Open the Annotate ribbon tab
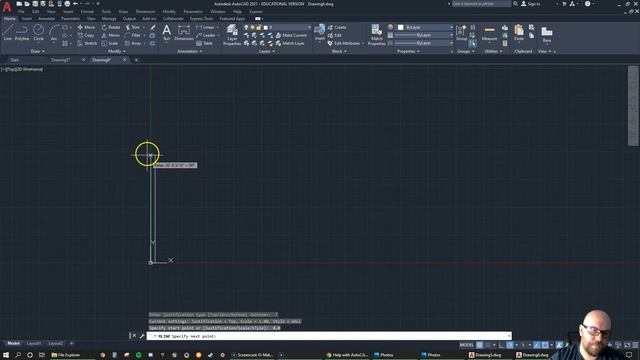640x360 pixels. point(46,18)
